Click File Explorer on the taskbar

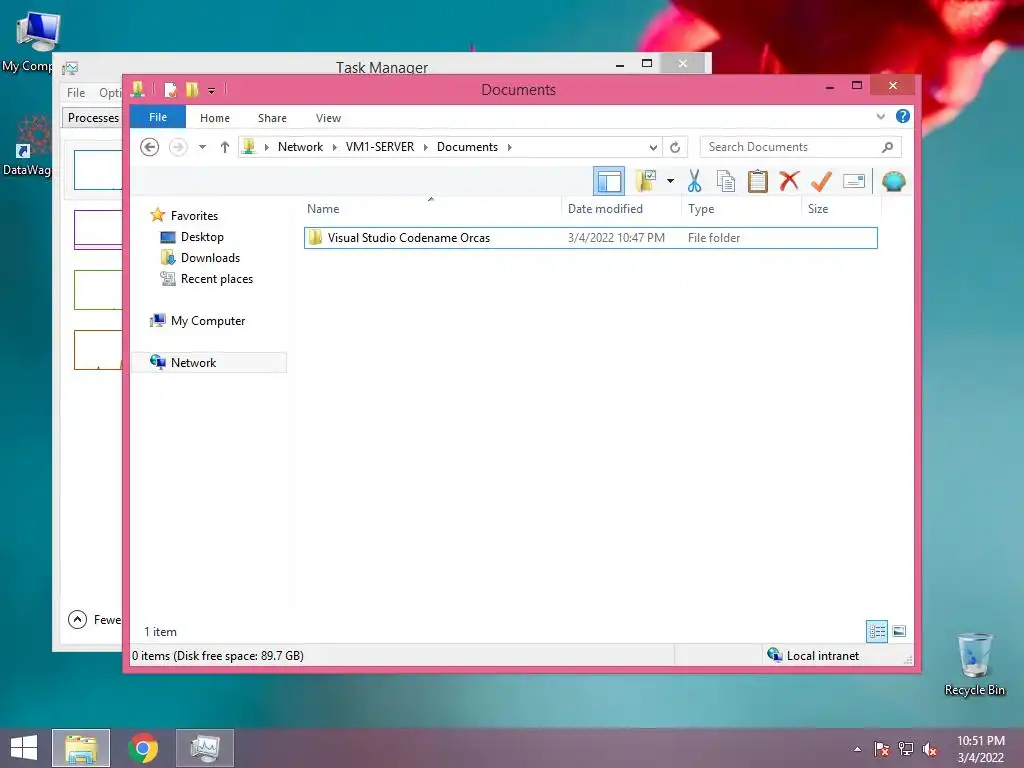[x=81, y=748]
